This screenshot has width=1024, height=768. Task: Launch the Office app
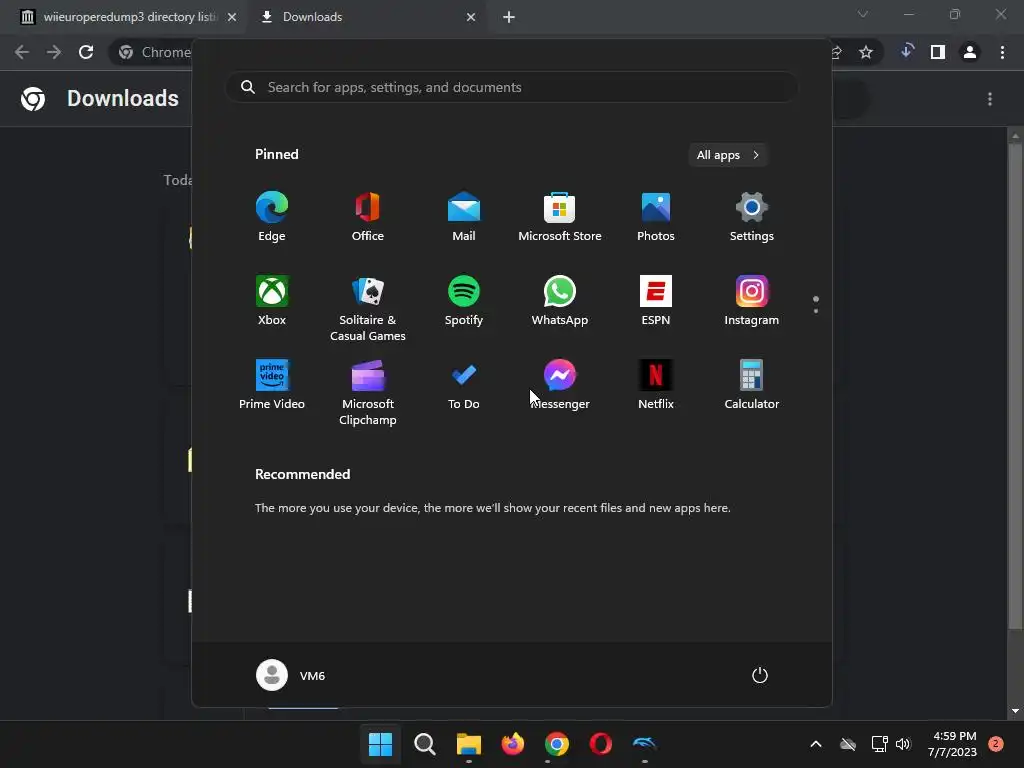click(368, 216)
